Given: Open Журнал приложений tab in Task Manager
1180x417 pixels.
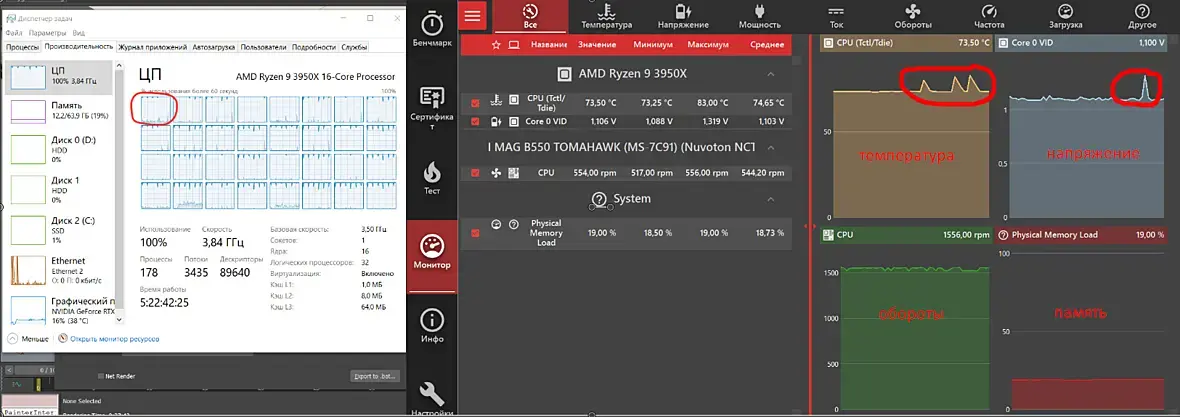Looking at the screenshot, I should coord(153,47).
